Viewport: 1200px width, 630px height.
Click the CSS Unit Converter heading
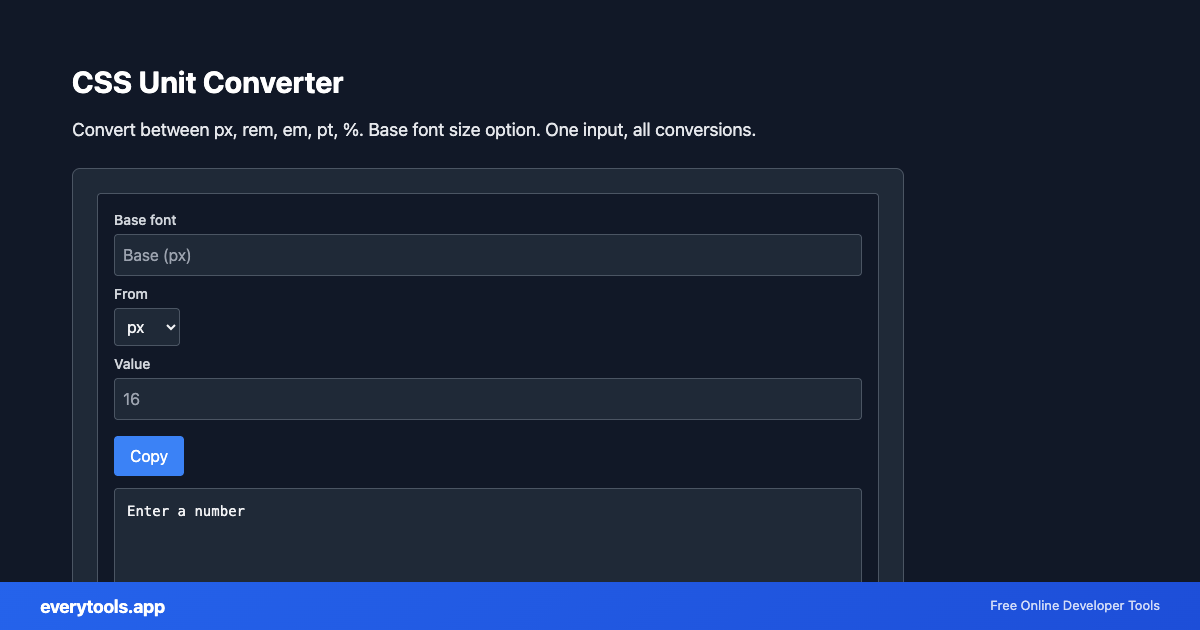(207, 82)
